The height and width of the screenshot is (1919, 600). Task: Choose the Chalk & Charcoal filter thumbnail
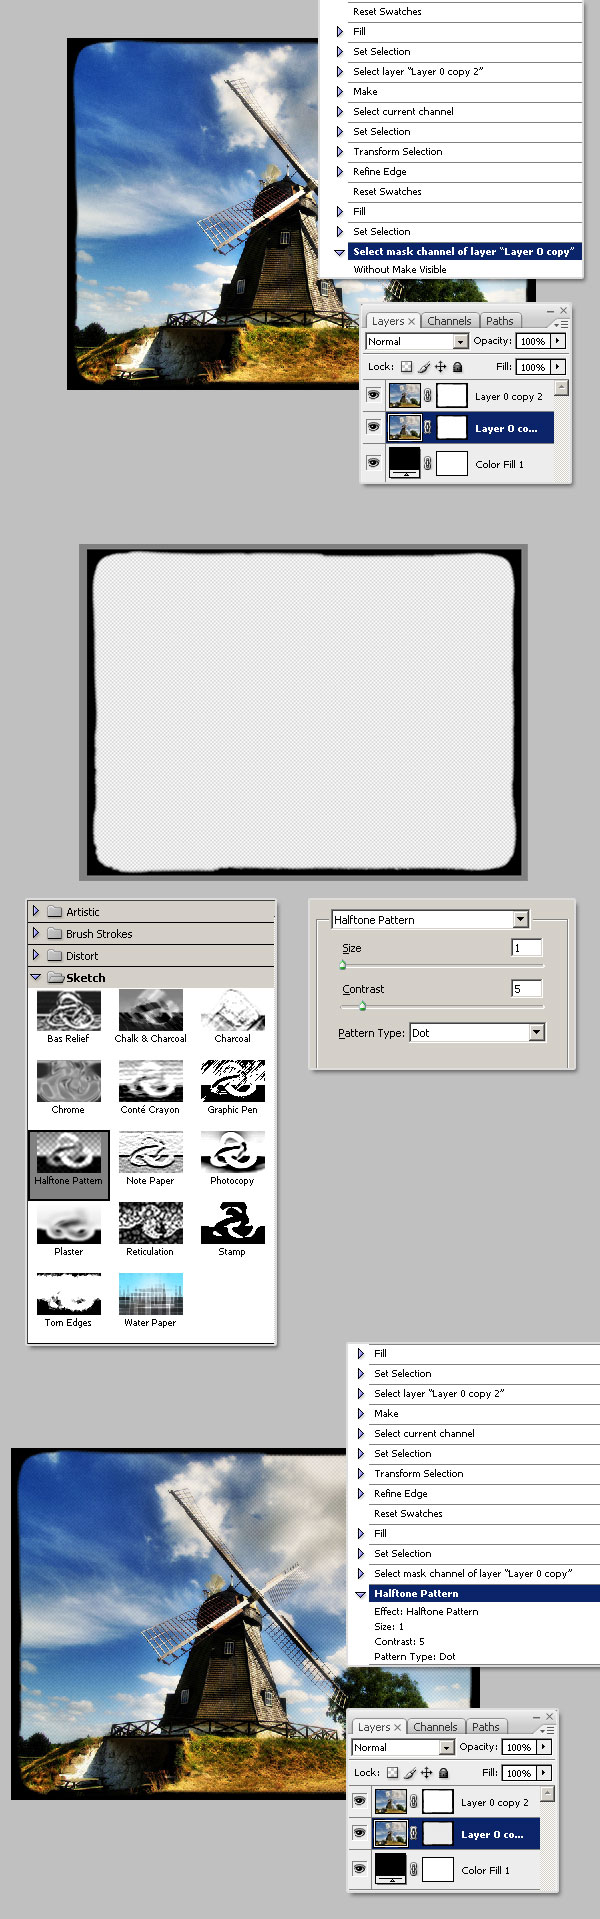point(150,1010)
